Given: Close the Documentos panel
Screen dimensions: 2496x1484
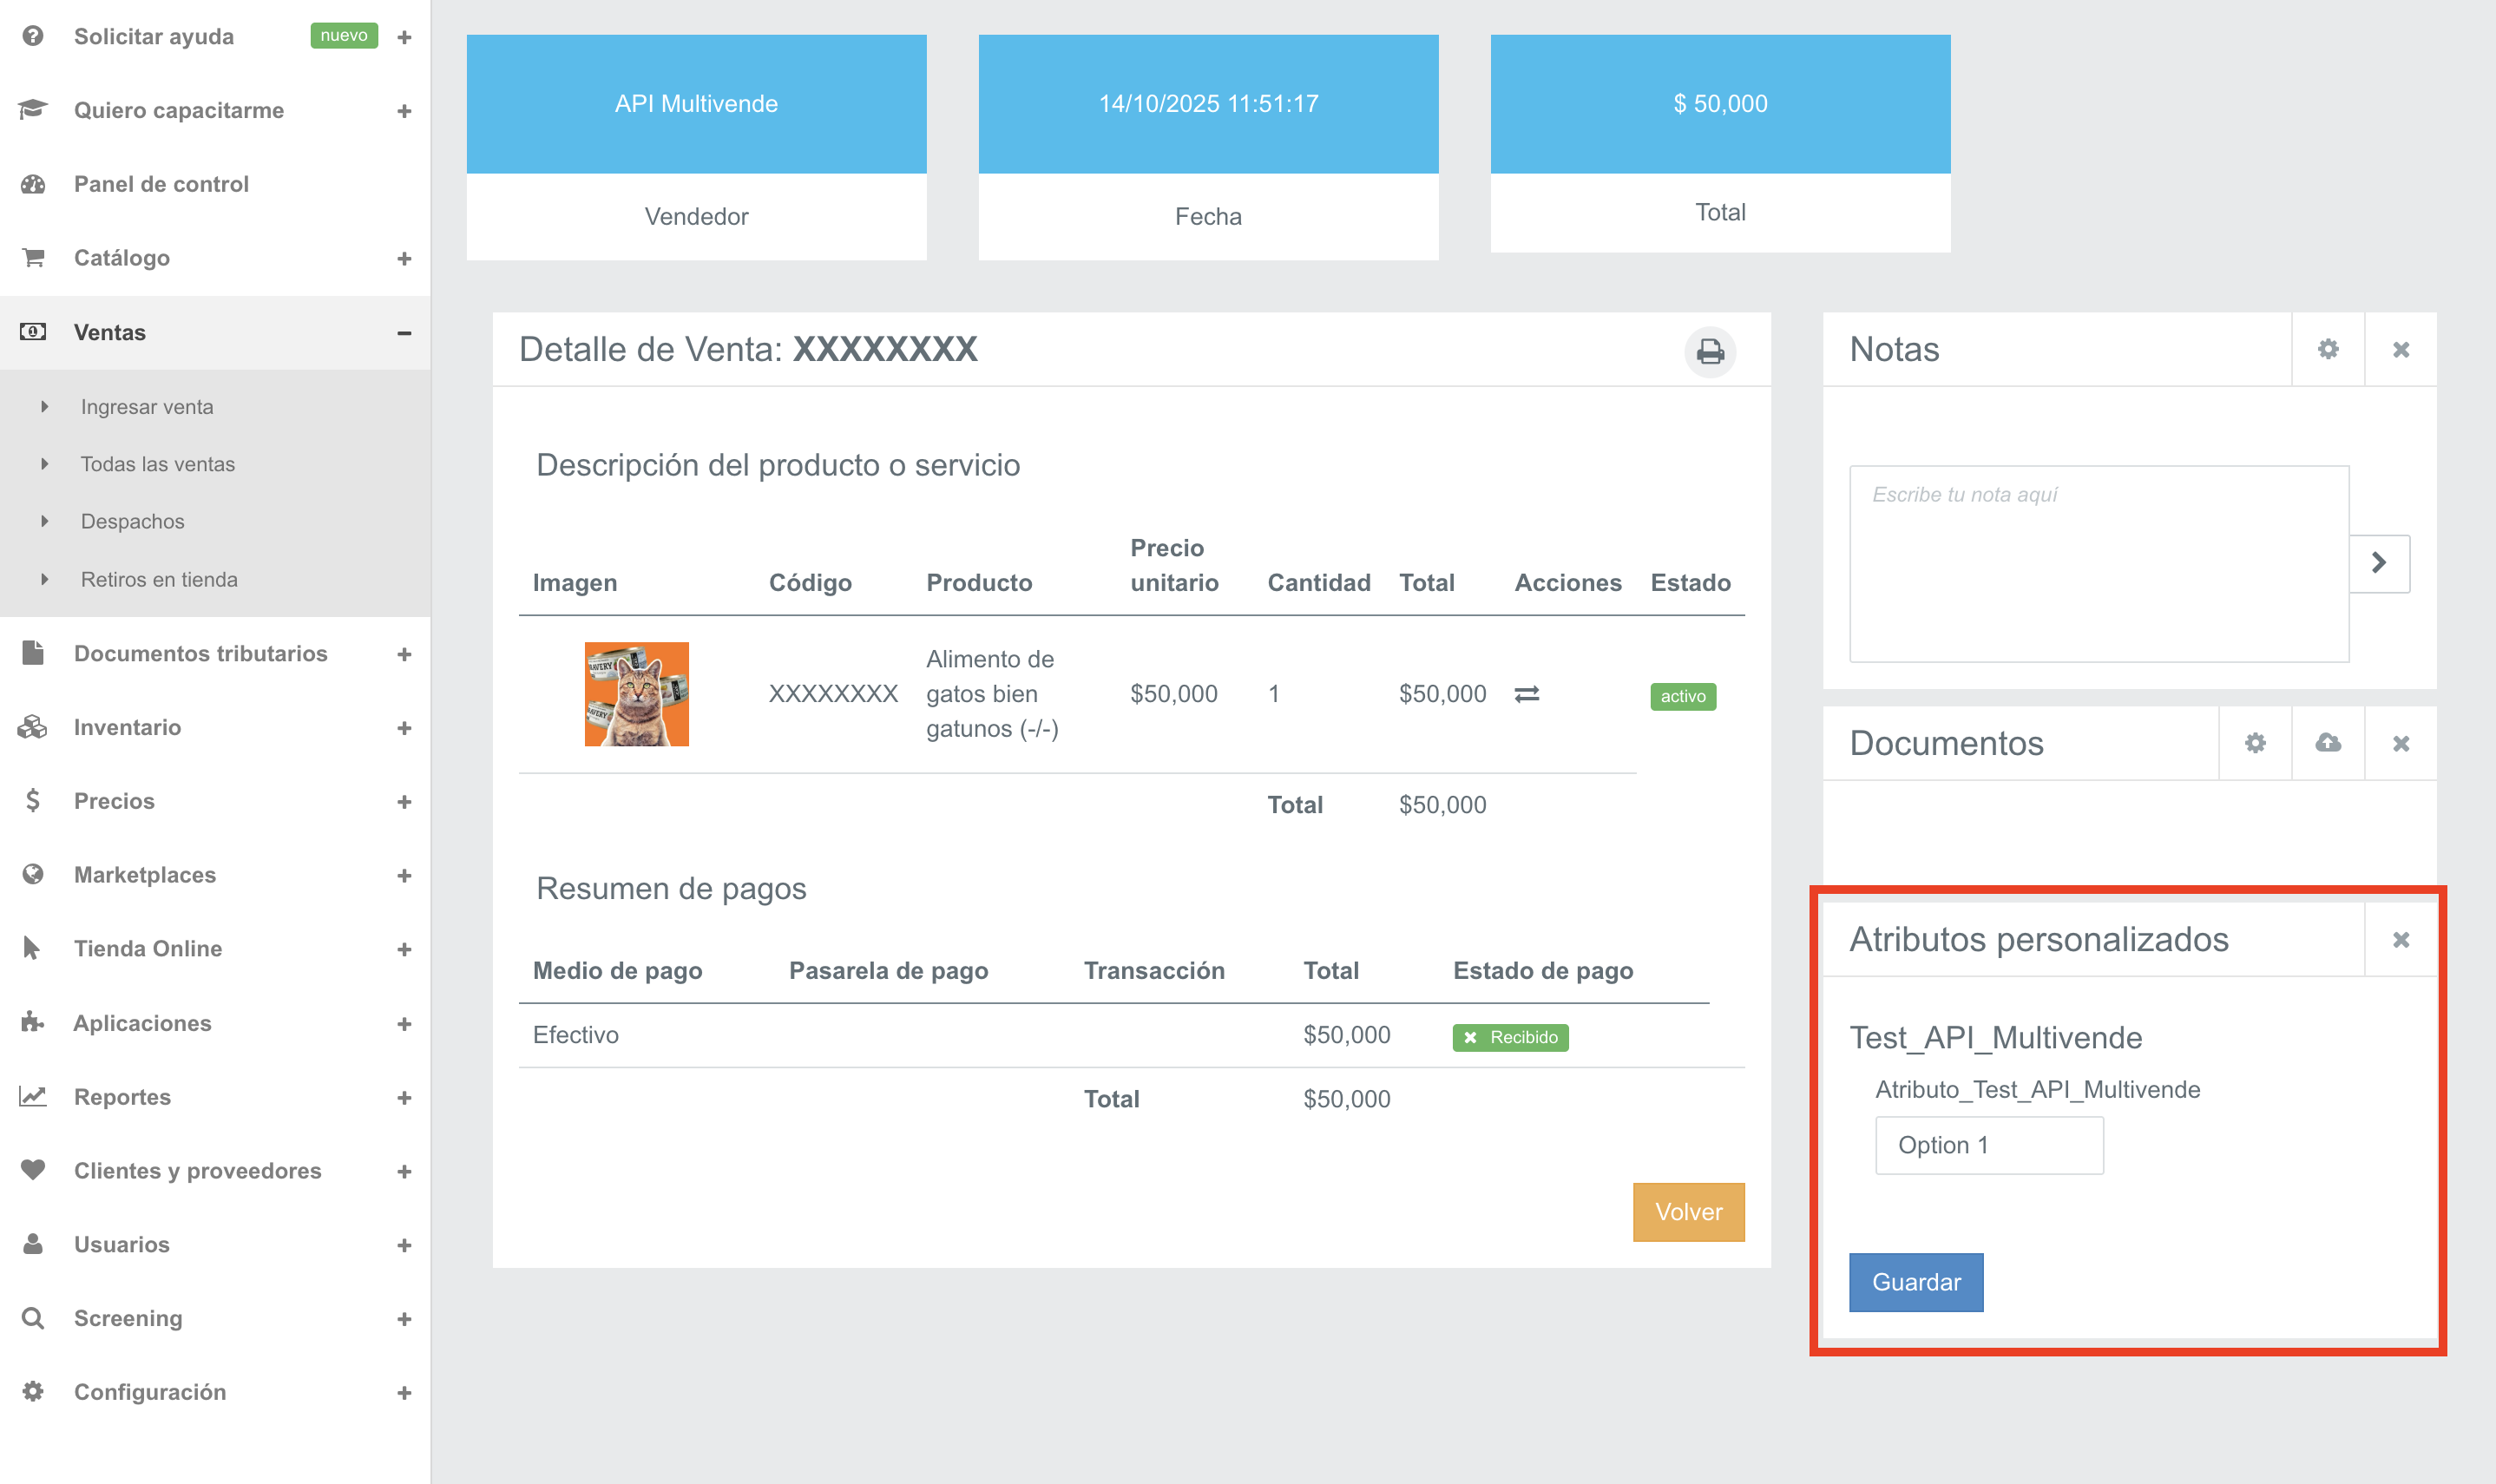Looking at the screenshot, I should [x=2400, y=742].
